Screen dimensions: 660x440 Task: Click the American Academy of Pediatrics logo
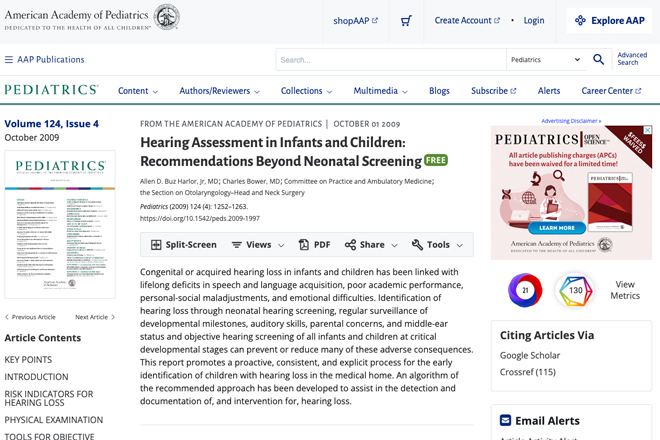tap(92, 18)
